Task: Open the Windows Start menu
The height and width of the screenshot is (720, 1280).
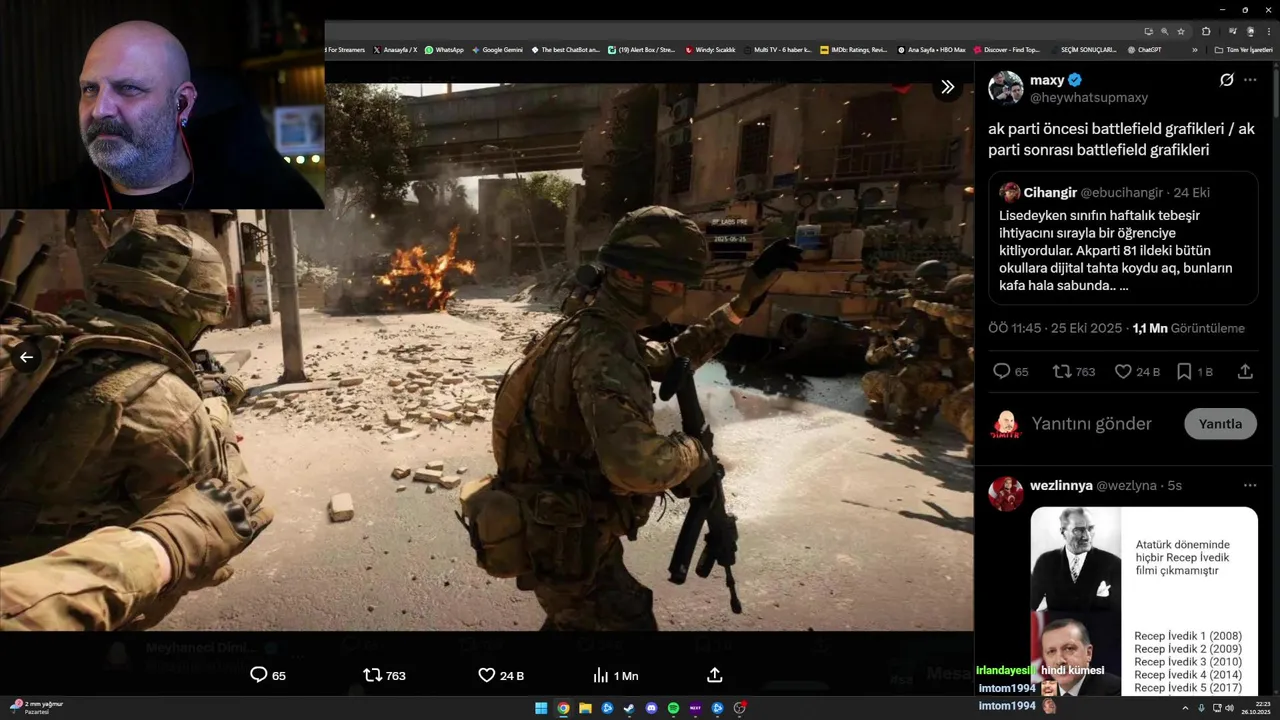Action: pyautogui.click(x=541, y=708)
